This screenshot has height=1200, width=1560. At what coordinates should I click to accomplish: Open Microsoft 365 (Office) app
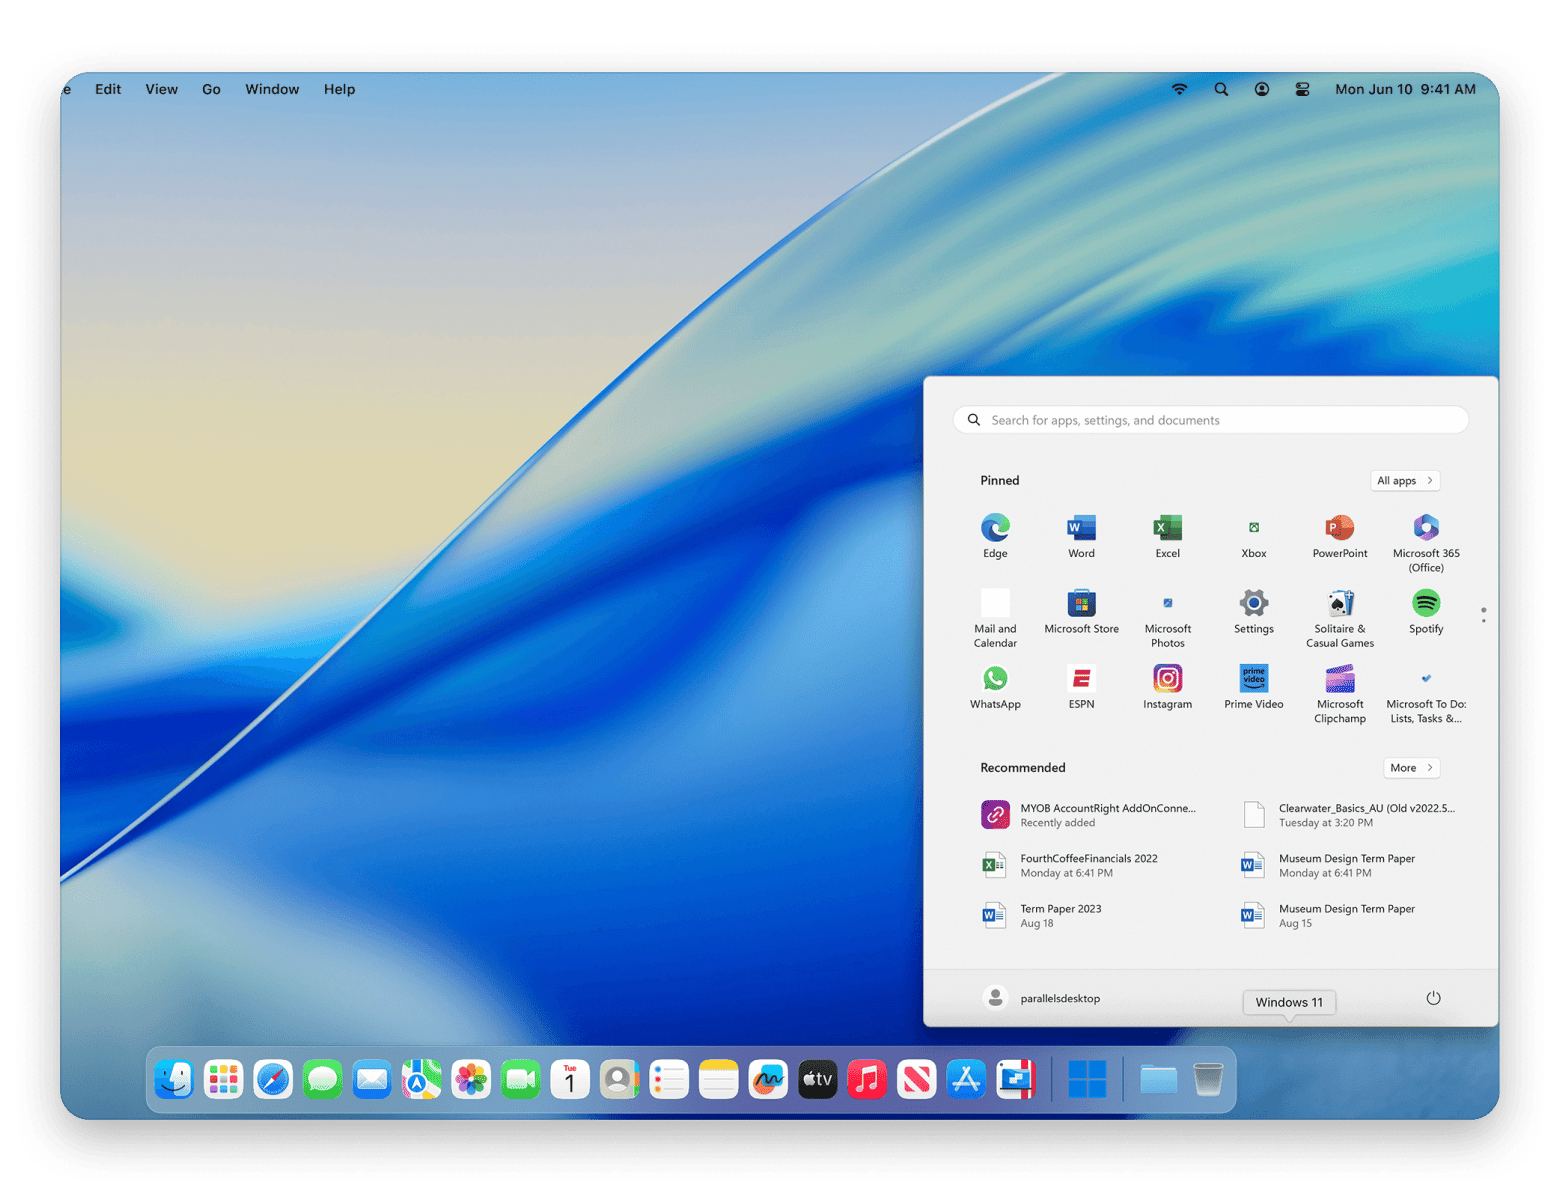pos(1425,543)
